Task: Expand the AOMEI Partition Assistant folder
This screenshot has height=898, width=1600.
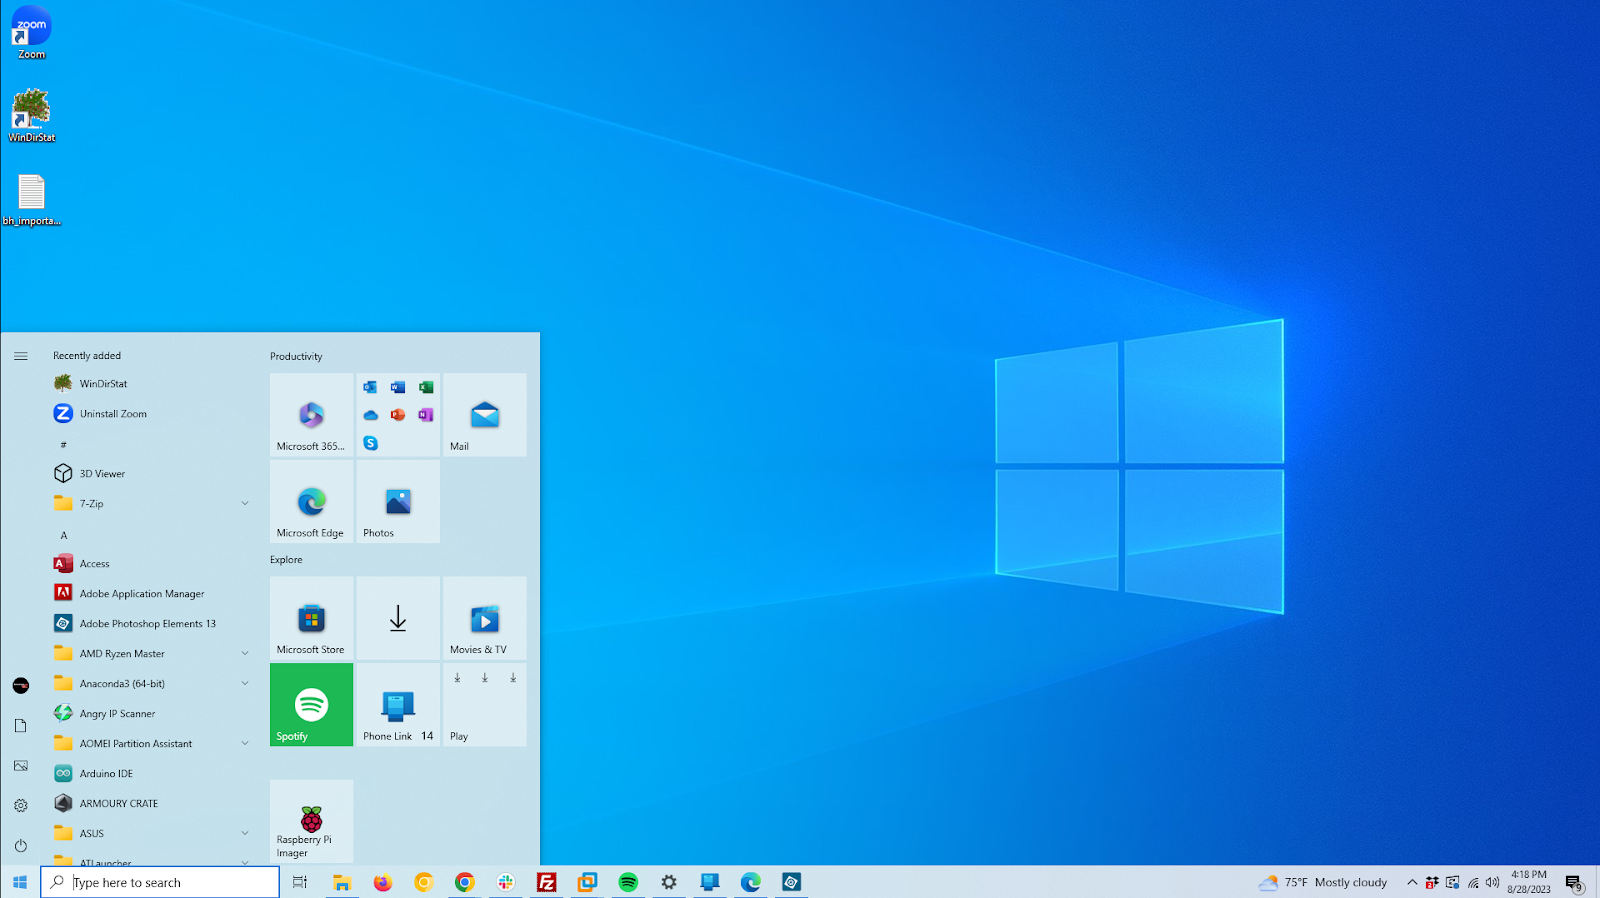Action: point(245,744)
